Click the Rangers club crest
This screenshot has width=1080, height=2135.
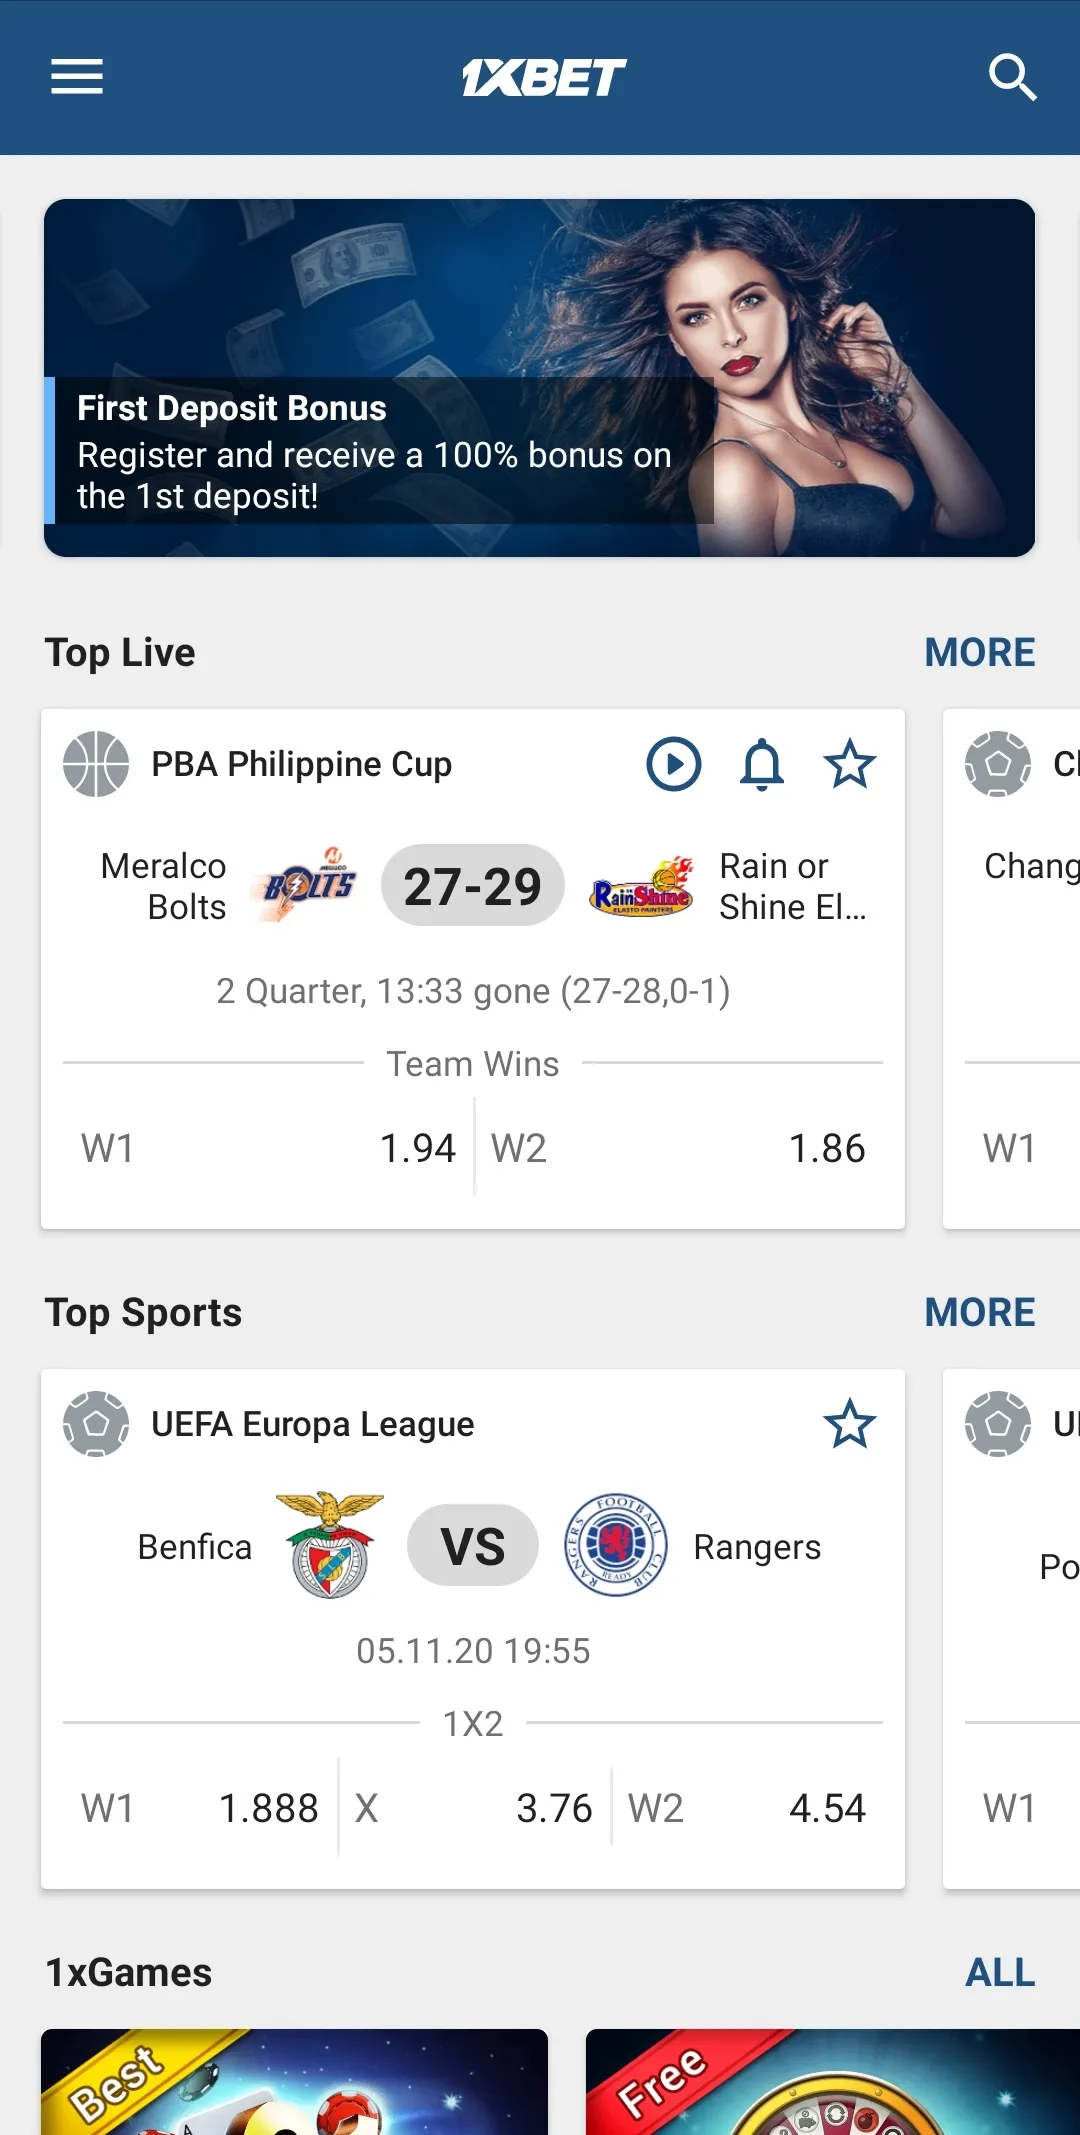616,1546
